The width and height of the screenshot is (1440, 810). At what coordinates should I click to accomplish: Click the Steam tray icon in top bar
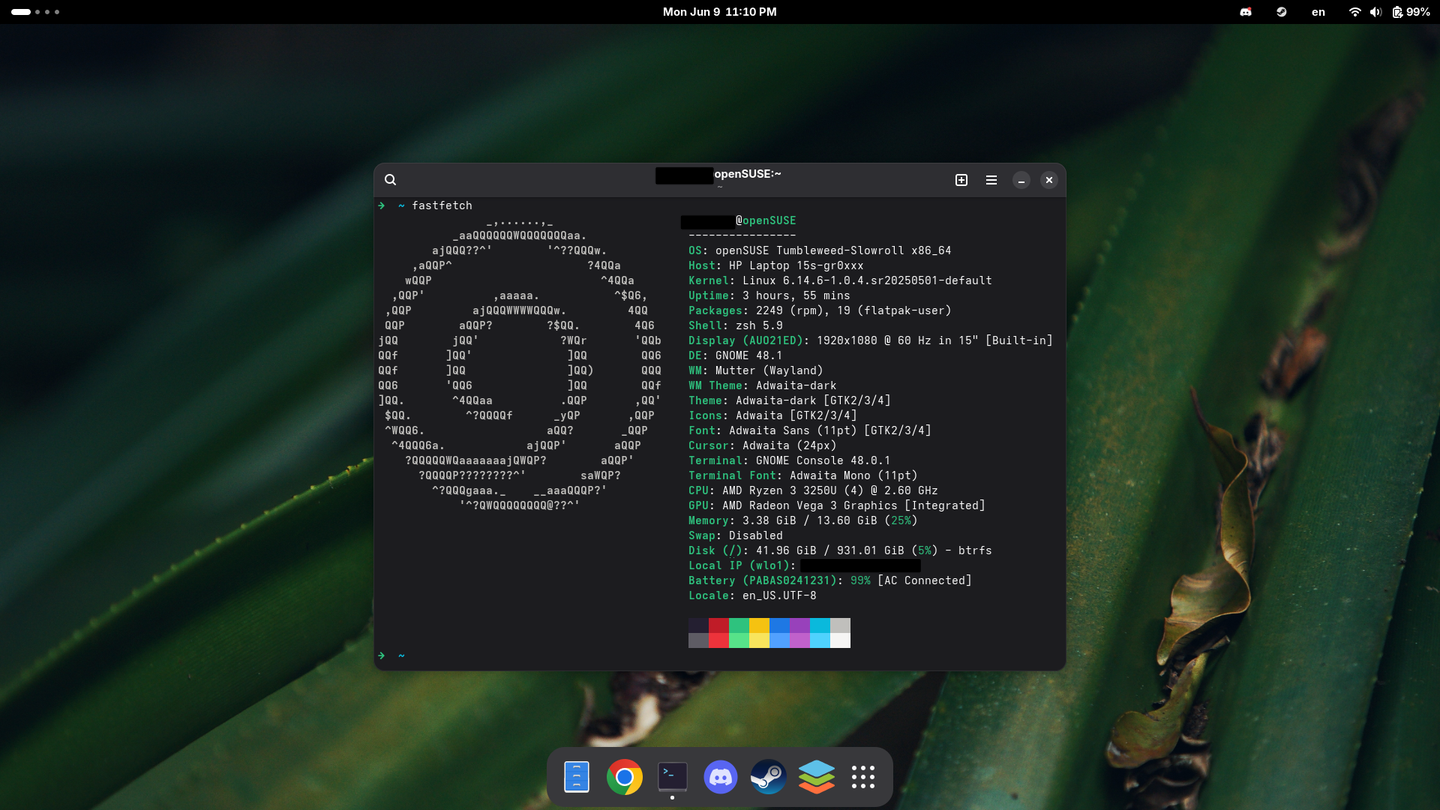pyautogui.click(x=1281, y=12)
